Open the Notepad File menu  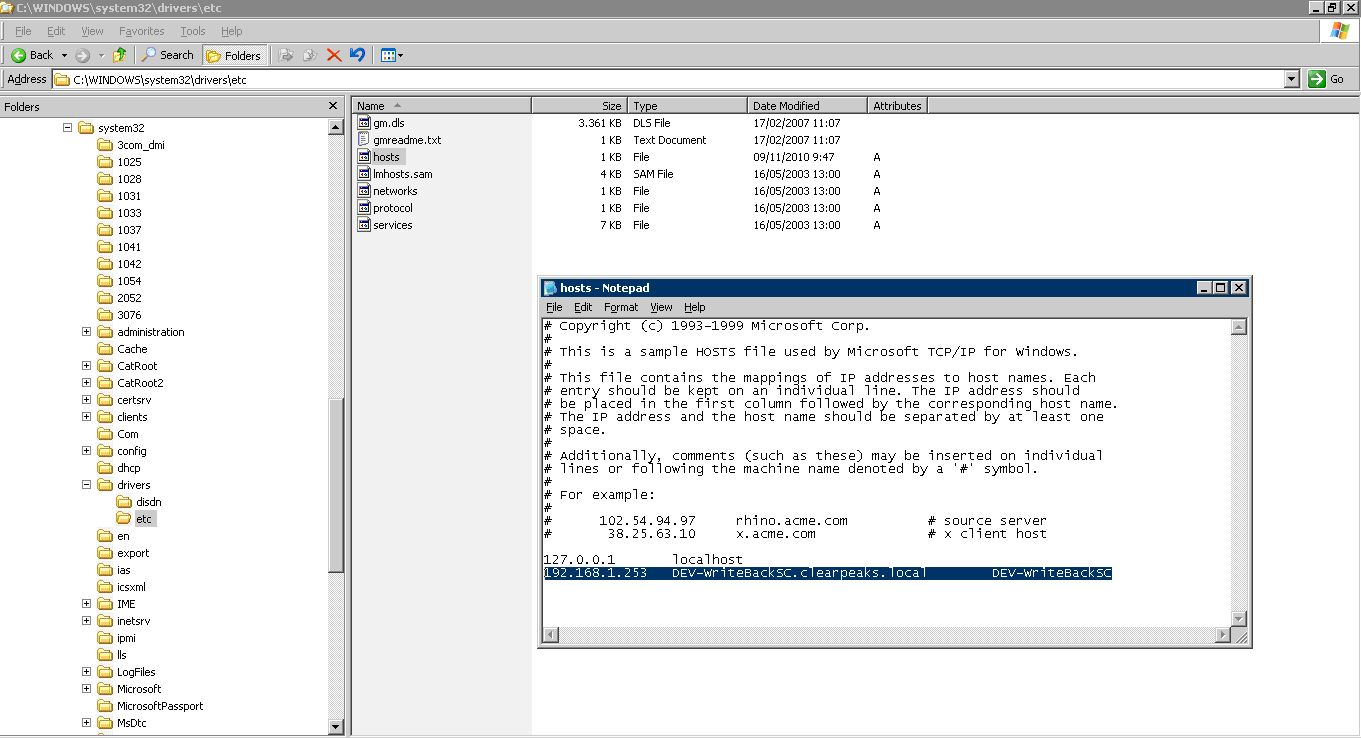(x=554, y=307)
